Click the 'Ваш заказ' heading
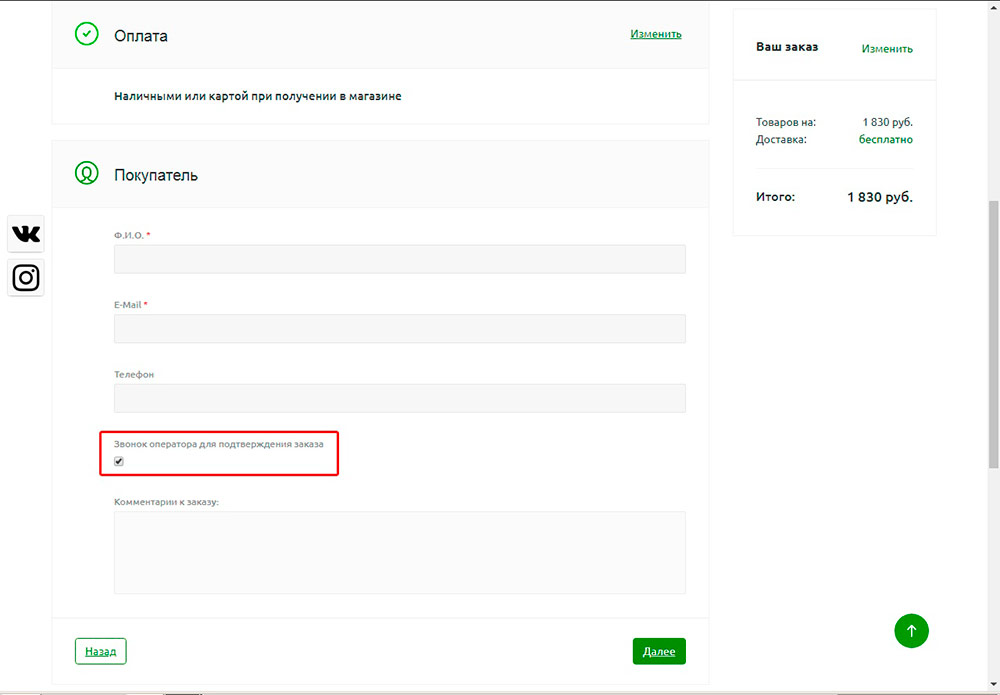 coord(787,47)
